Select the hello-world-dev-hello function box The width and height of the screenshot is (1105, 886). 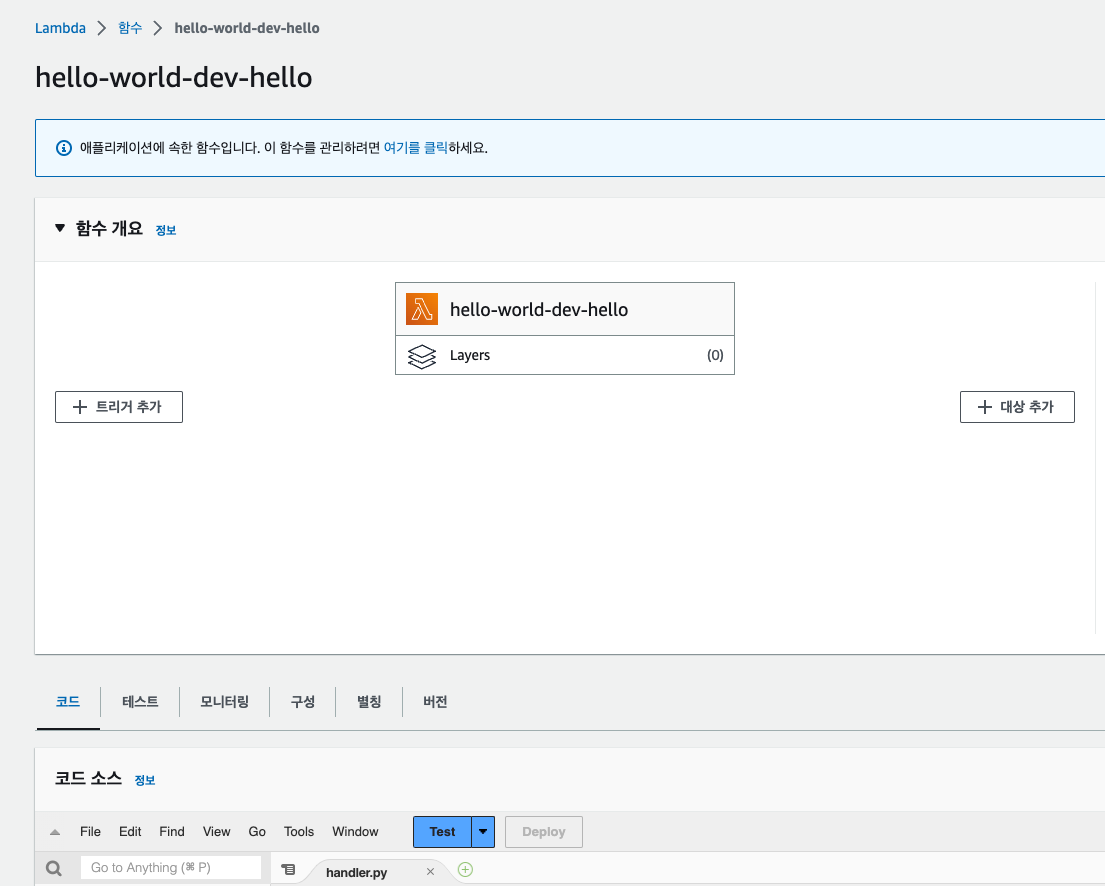tap(565, 309)
